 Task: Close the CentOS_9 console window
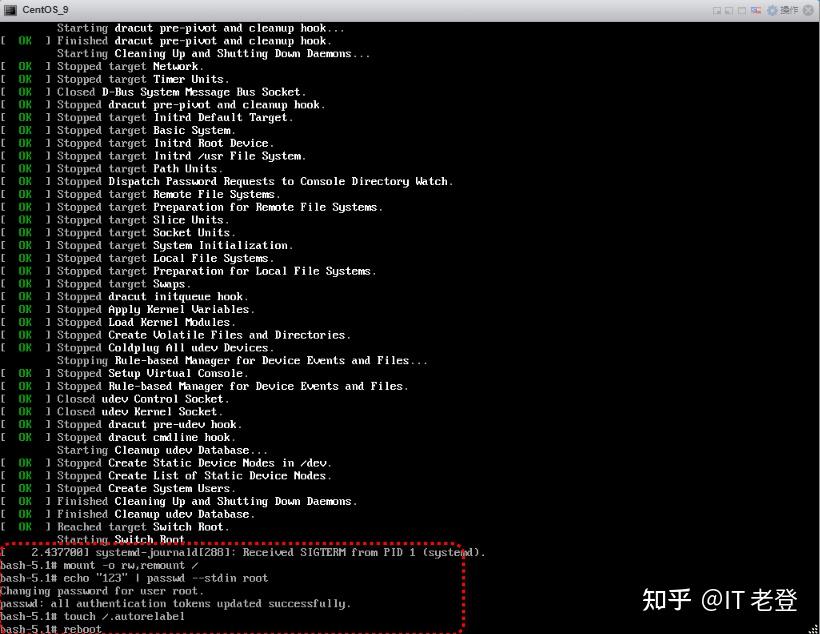[x=808, y=10]
